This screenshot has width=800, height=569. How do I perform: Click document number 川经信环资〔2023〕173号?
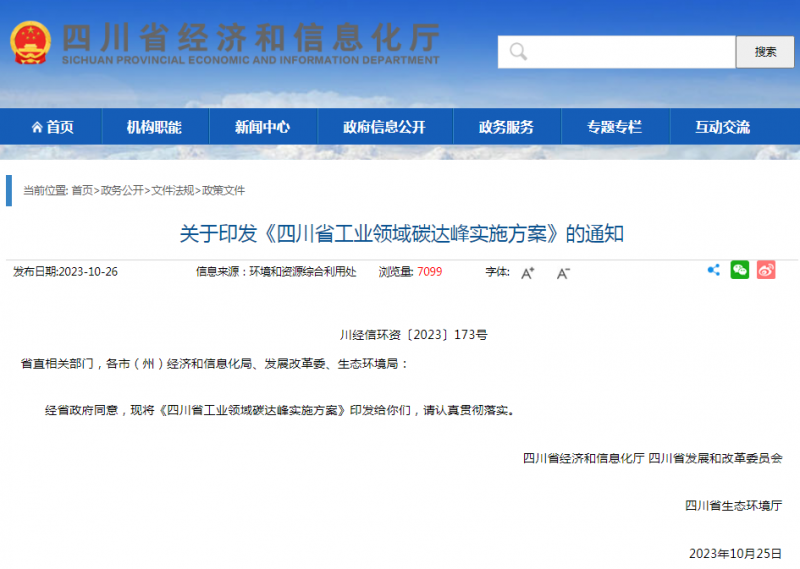413,335
